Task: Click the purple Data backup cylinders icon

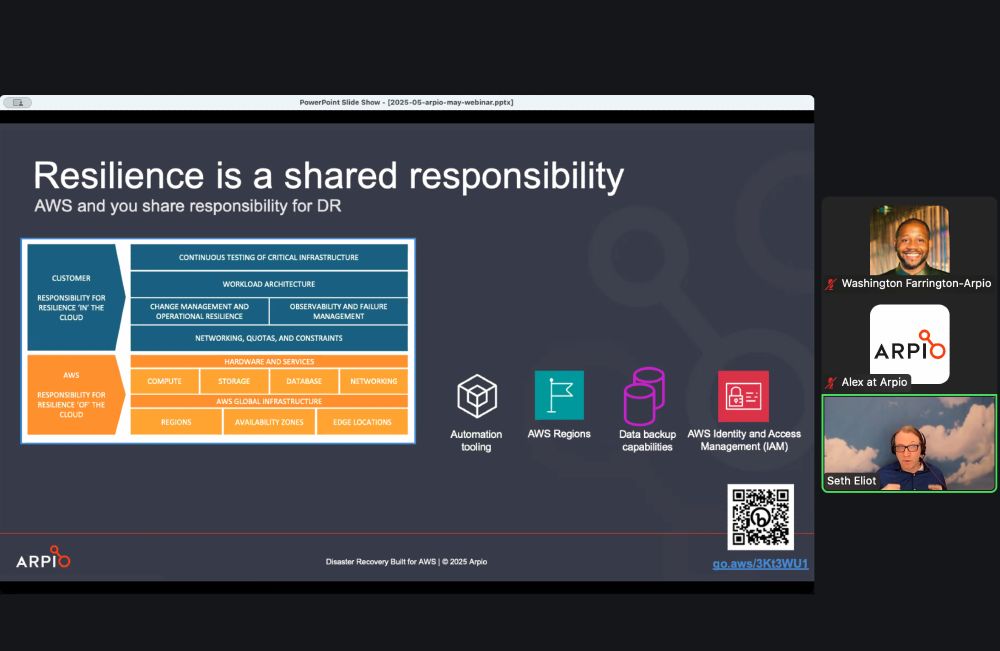Action: [644, 396]
